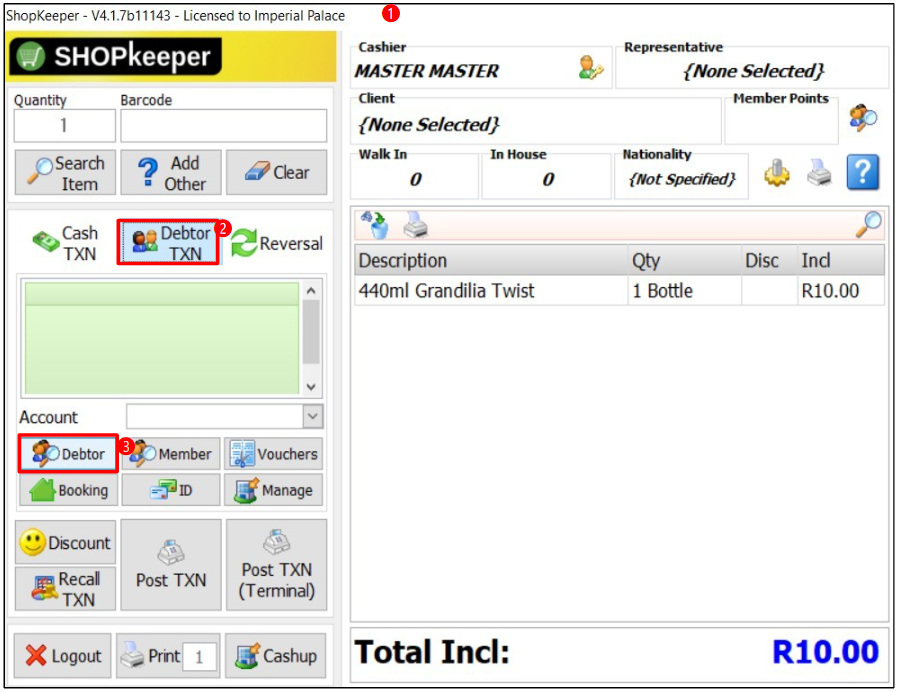Viewport: 898px width, 692px height.
Task: Clear the barcode entry
Action: [277, 173]
